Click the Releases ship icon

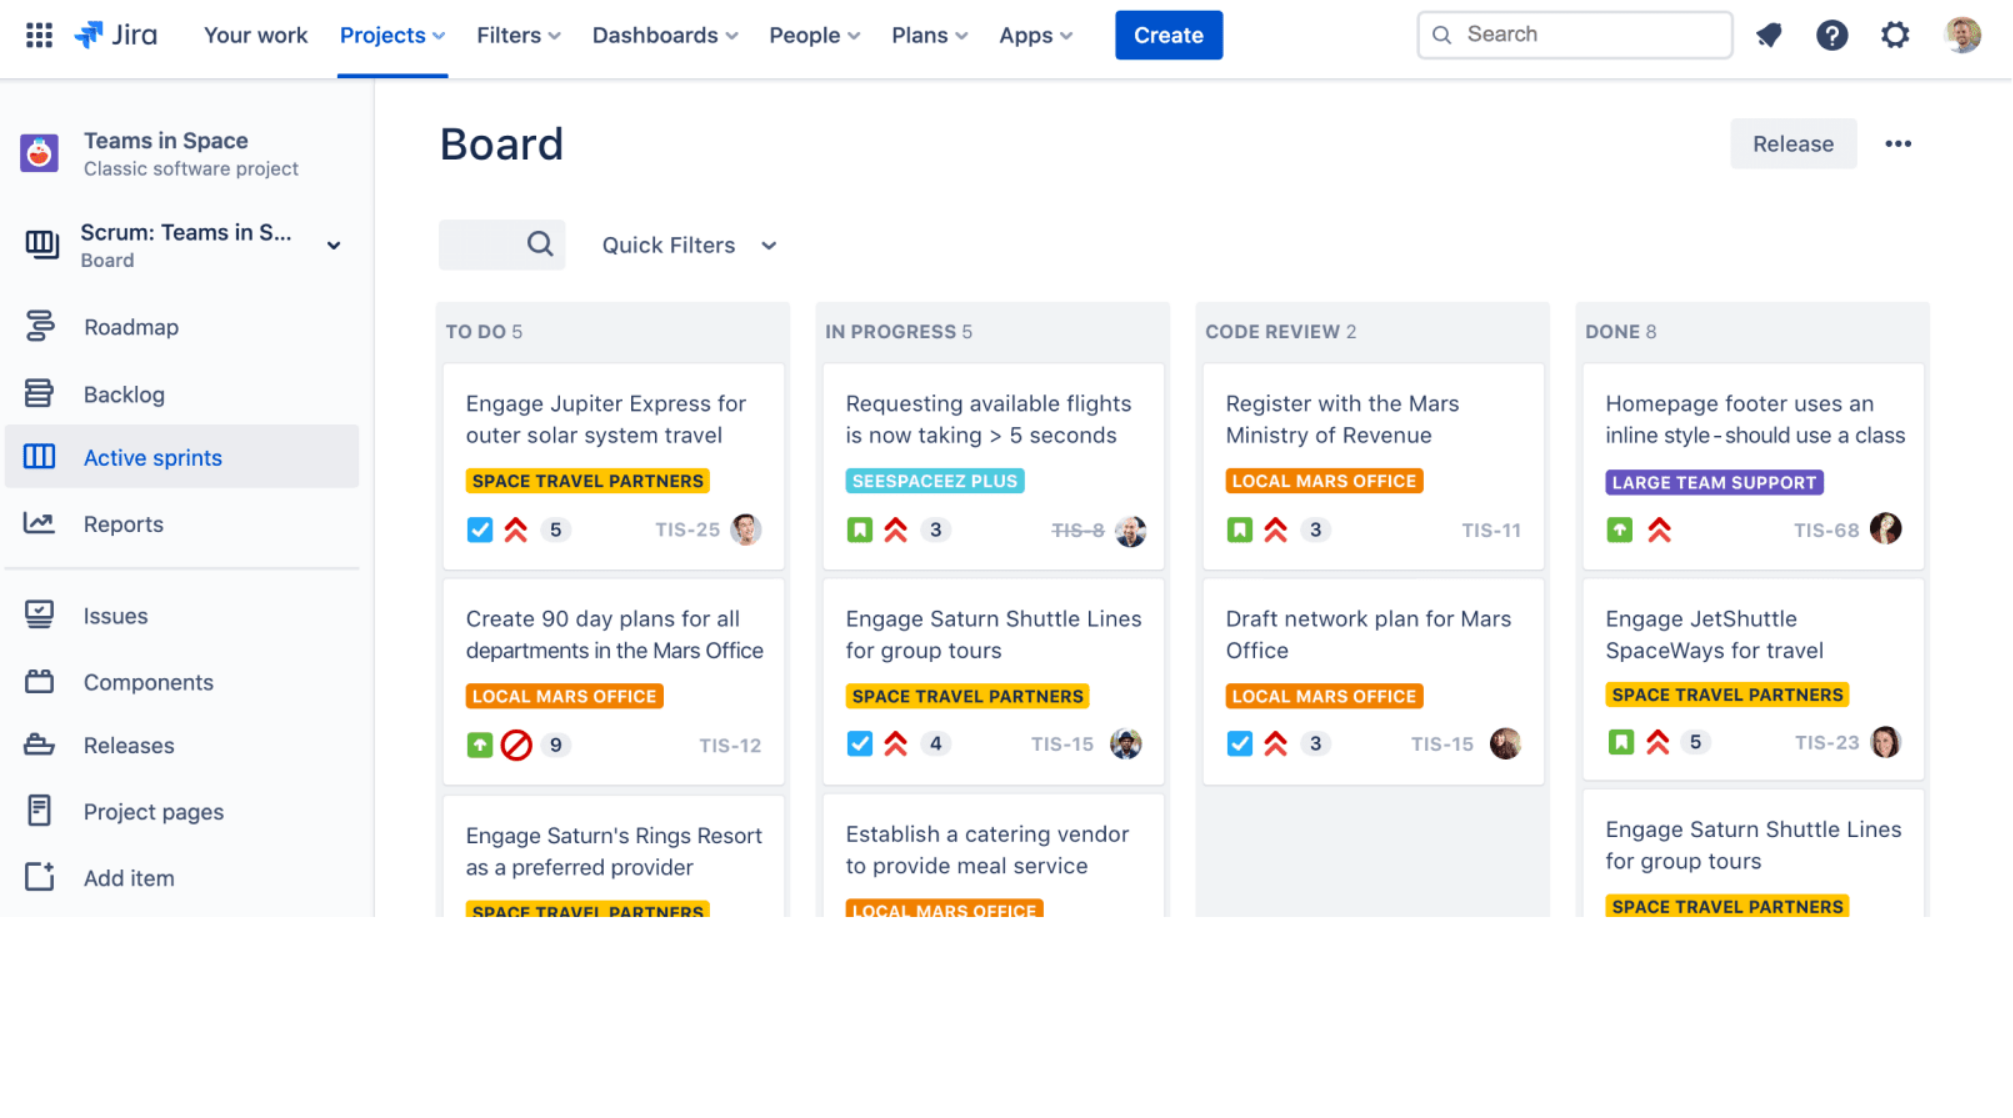[39, 744]
